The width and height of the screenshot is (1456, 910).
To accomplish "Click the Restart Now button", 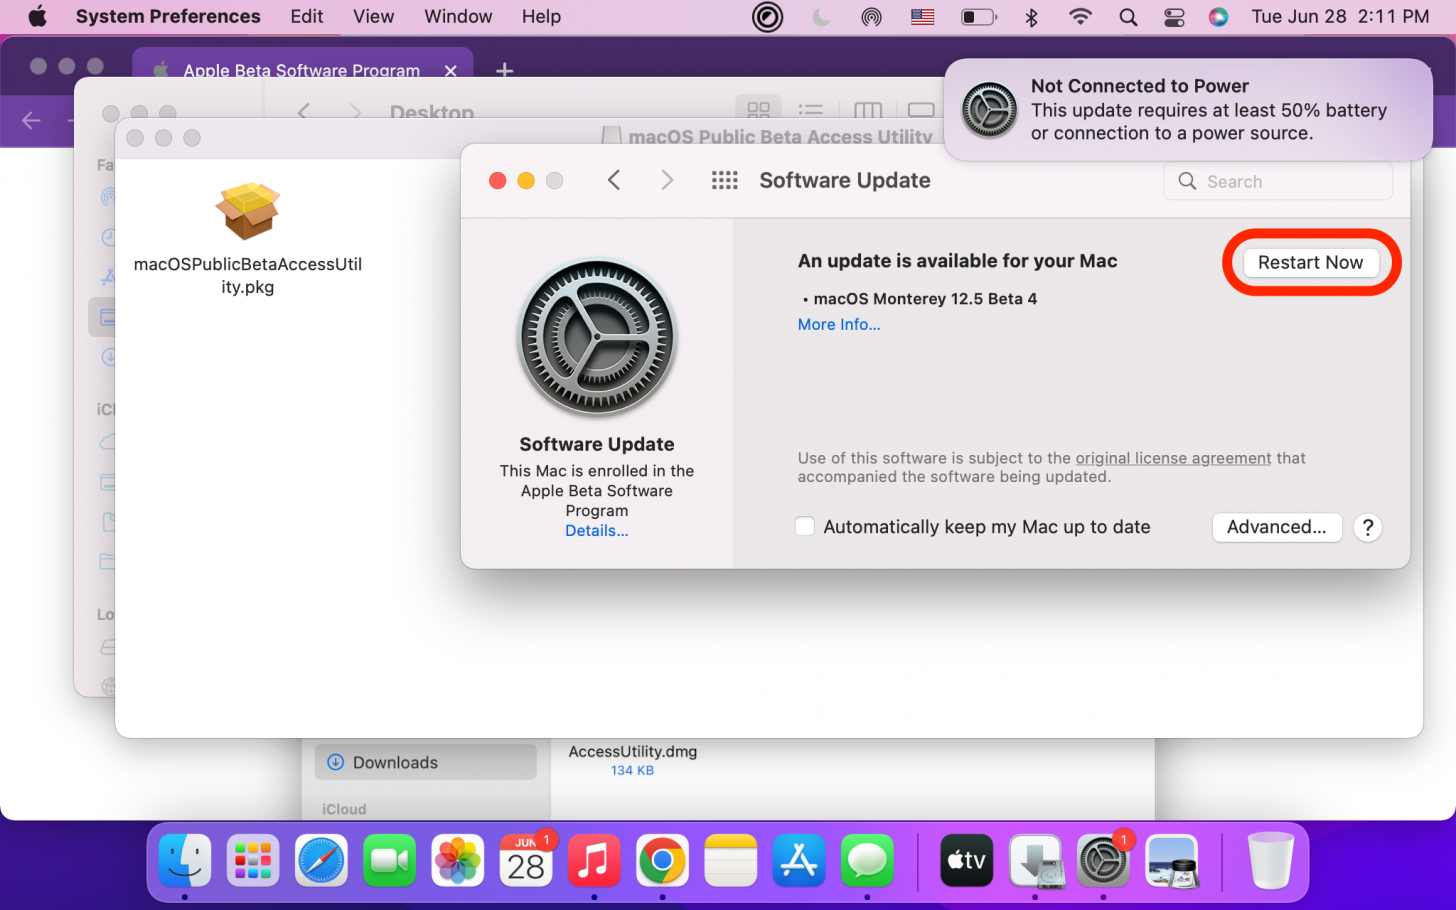I will pyautogui.click(x=1310, y=262).
